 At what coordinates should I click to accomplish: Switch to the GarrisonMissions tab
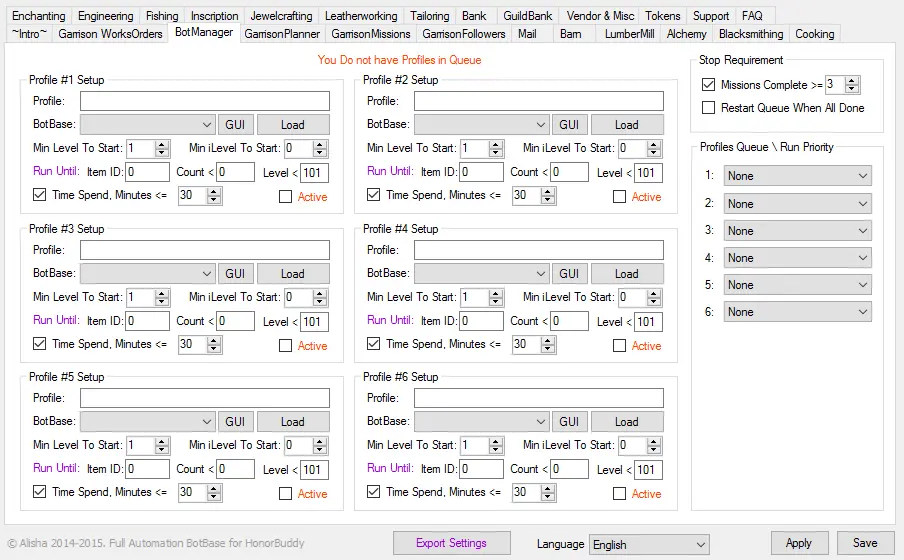click(371, 34)
